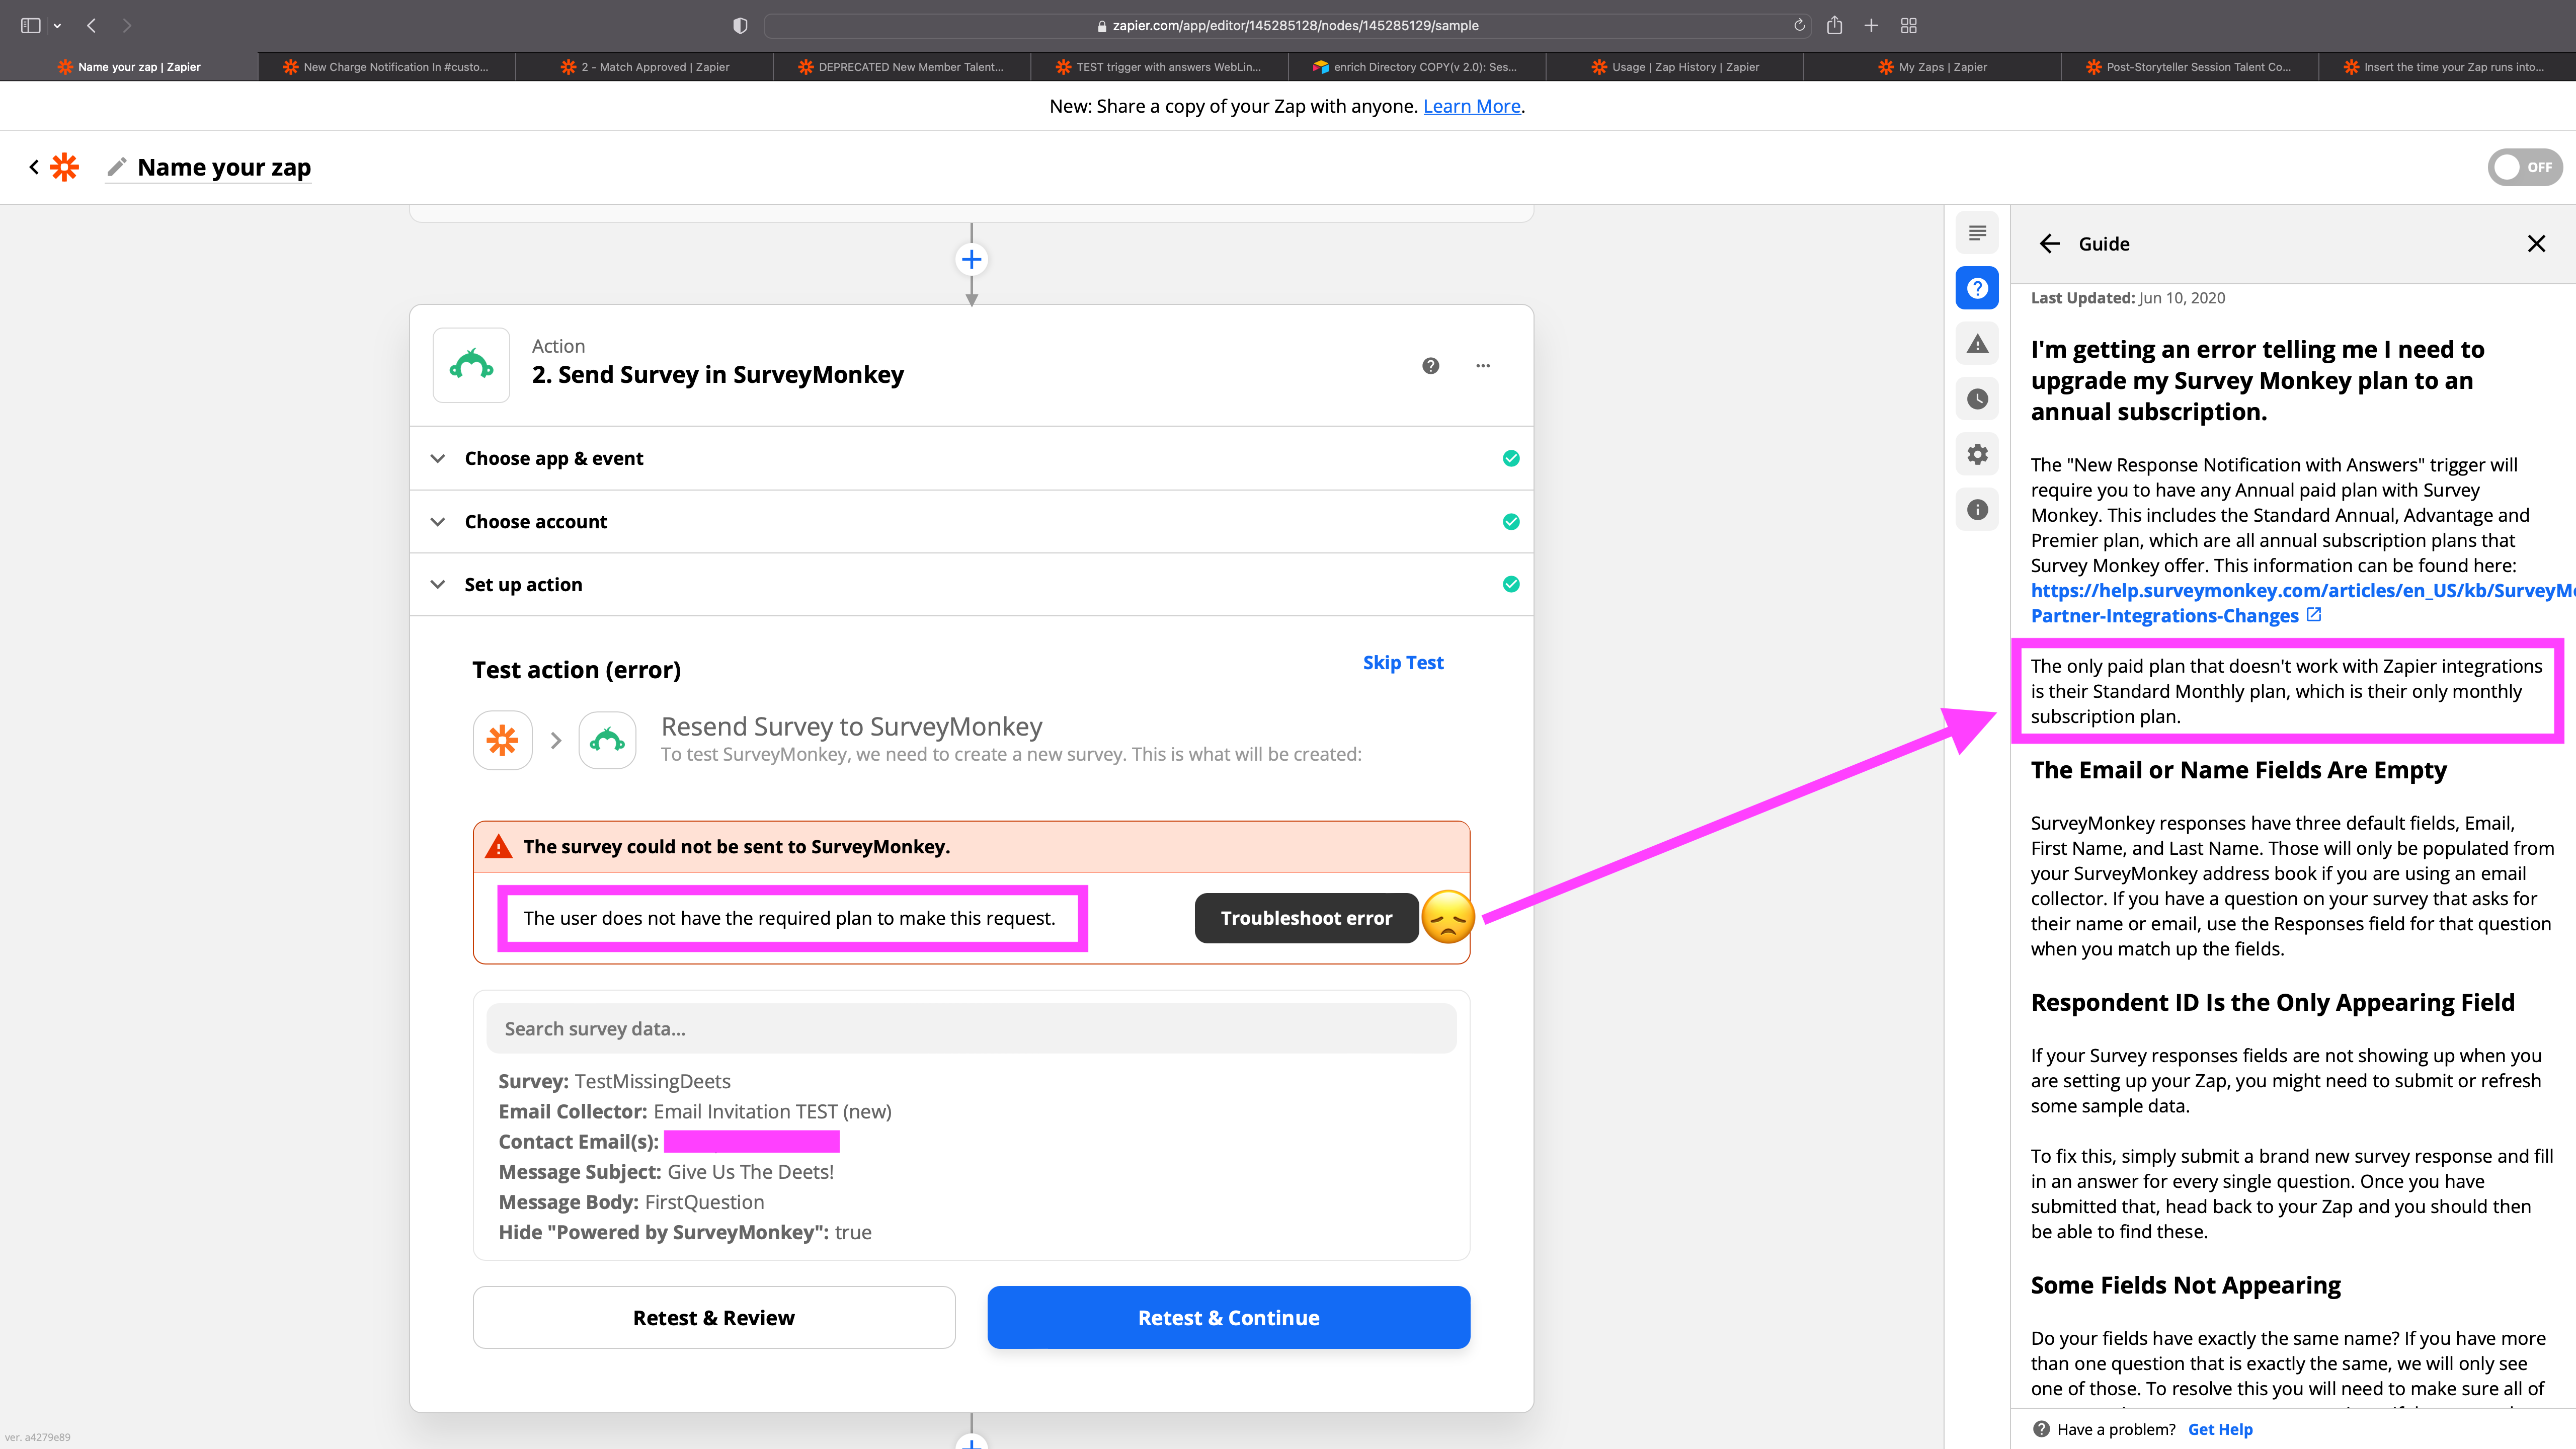Select 'Message Subject: Give Us The Deets!' text
2576x1449 pixels.
pyautogui.click(x=666, y=1171)
